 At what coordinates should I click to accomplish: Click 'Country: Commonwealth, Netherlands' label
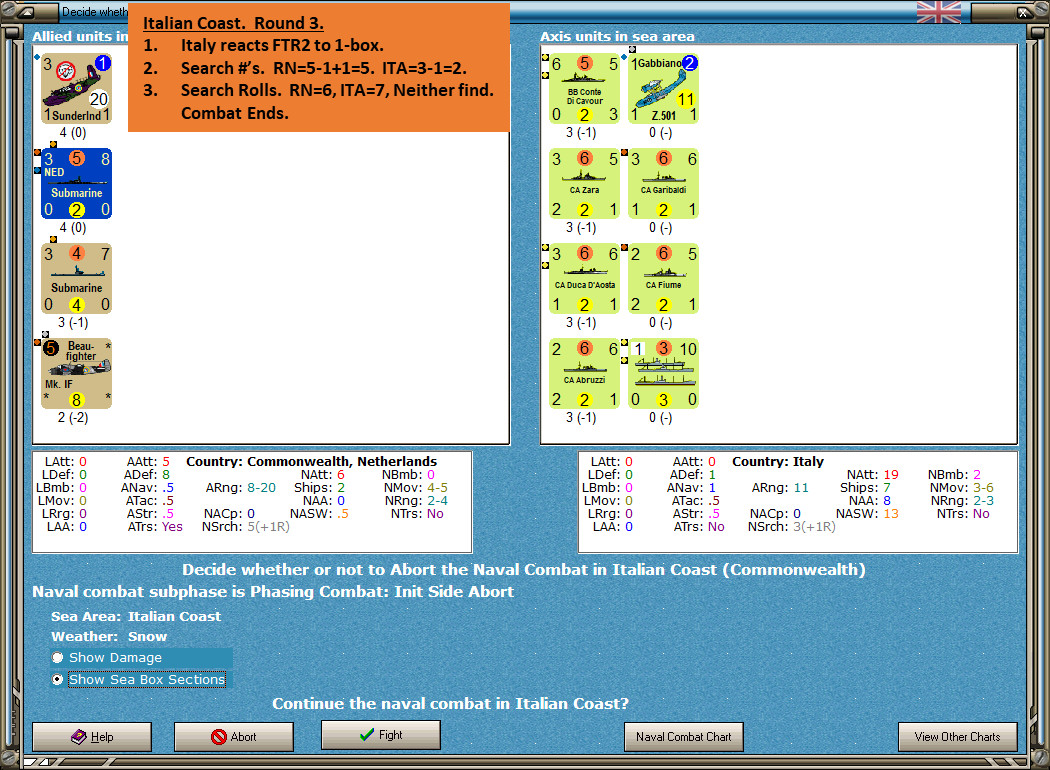[x=311, y=461]
